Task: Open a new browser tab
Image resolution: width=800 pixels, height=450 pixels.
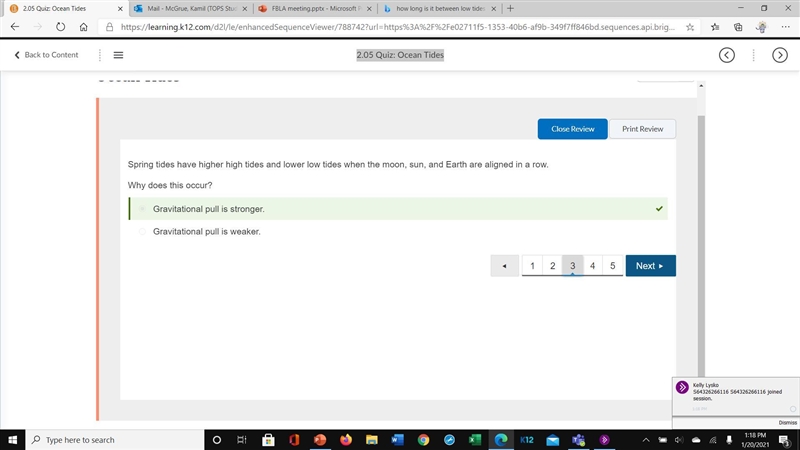Action: (x=510, y=8)
